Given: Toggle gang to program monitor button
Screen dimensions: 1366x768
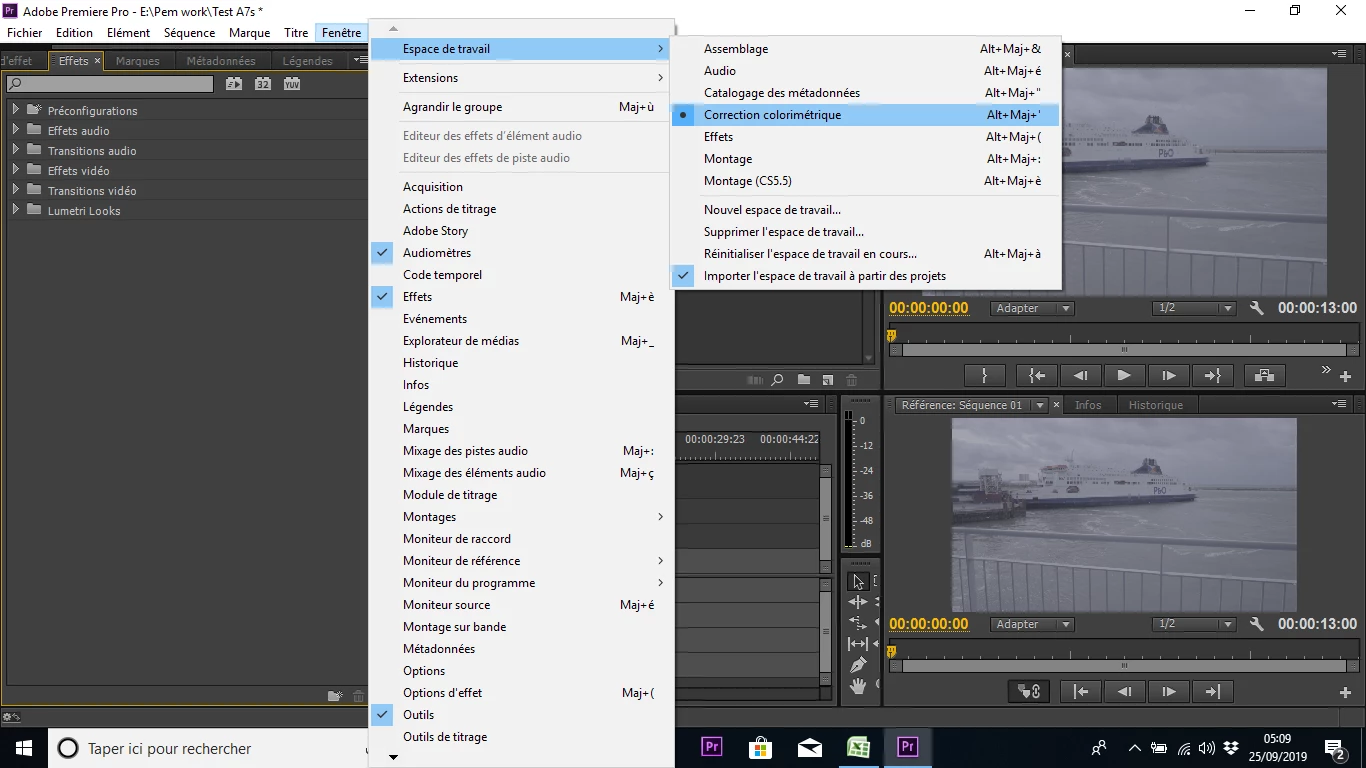Looking at the screenshot, I should 1029,691.
